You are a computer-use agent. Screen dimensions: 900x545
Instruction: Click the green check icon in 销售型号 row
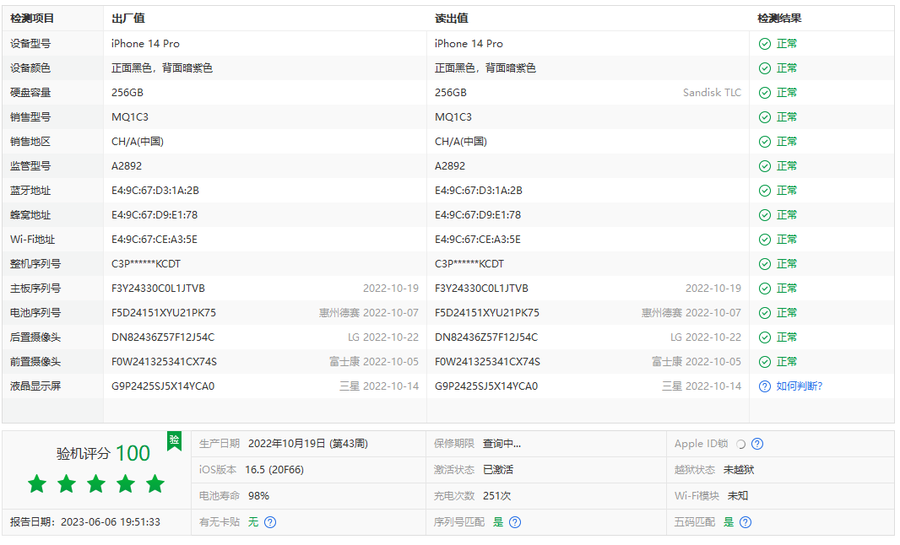(x=765, y=117)
